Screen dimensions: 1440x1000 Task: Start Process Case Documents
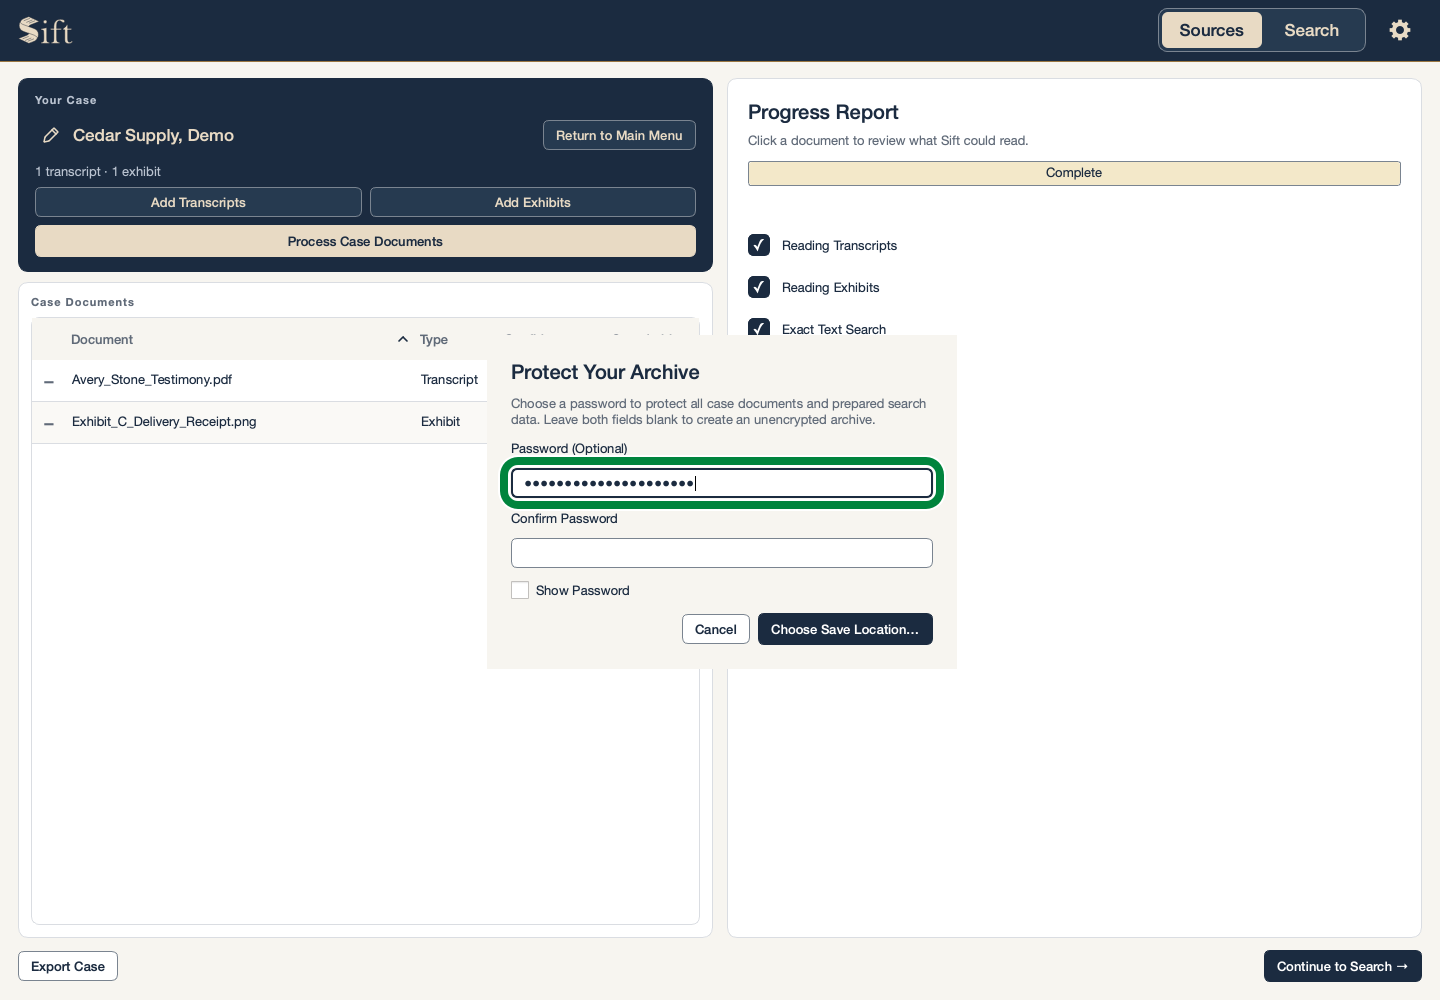pos(365,241)
